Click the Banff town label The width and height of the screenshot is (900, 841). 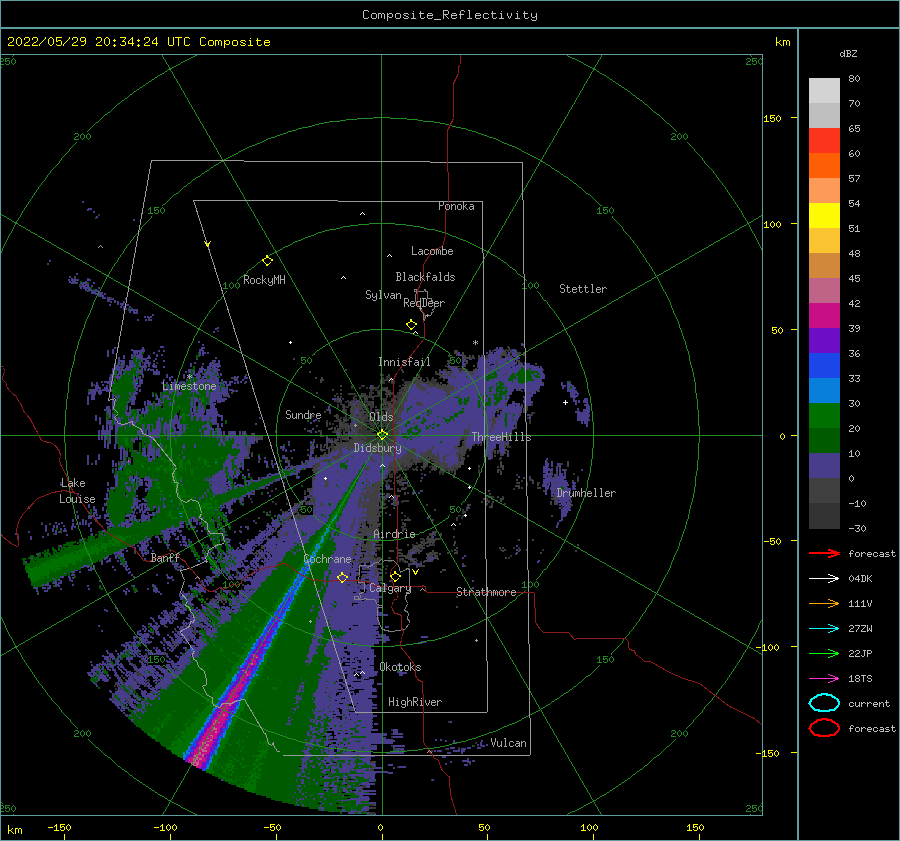tap(165, 557)
